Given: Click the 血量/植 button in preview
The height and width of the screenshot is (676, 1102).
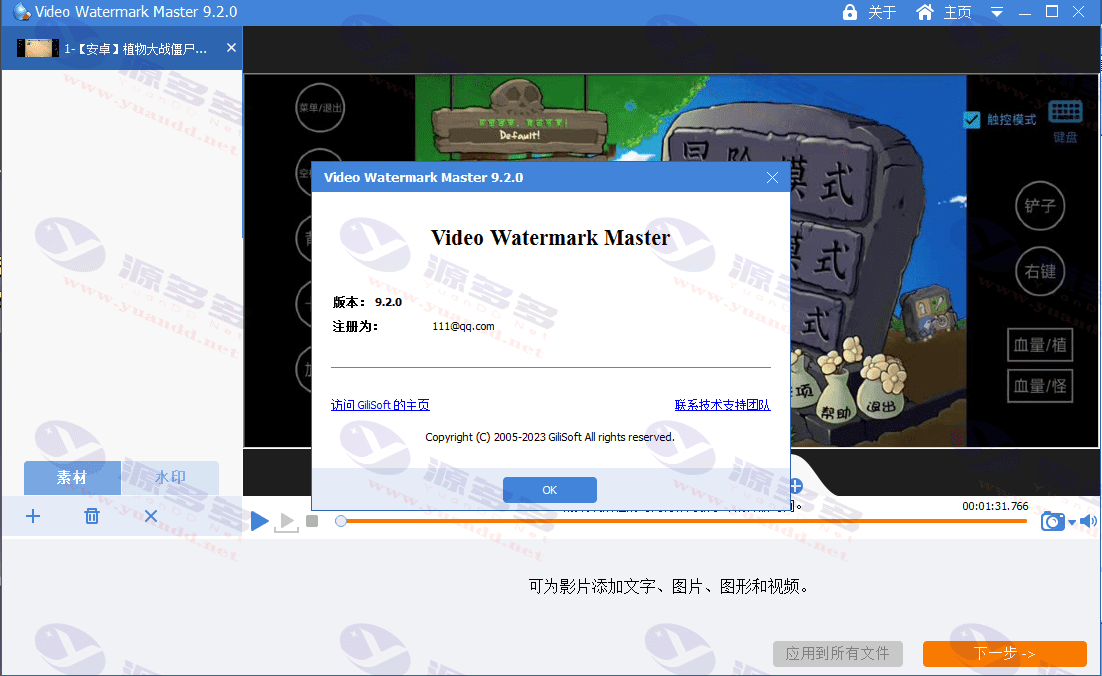Looking at the screenshot, I should [1040, 345].
